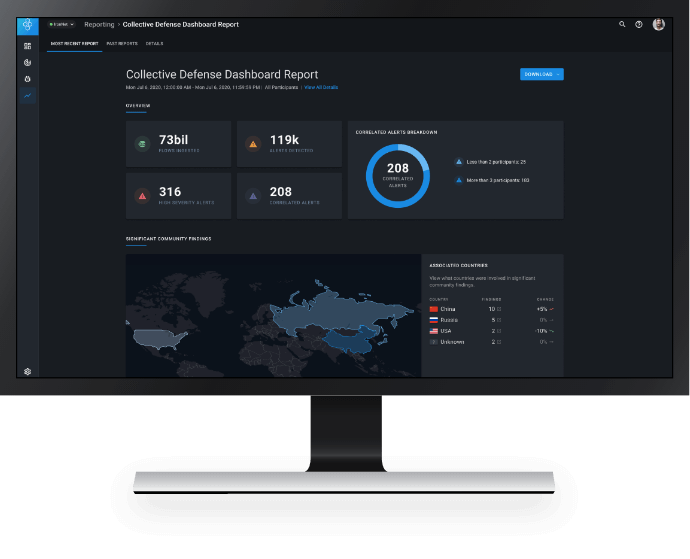Click the USA row name
The image size is (690, 559).
click(x=446, y=331)
